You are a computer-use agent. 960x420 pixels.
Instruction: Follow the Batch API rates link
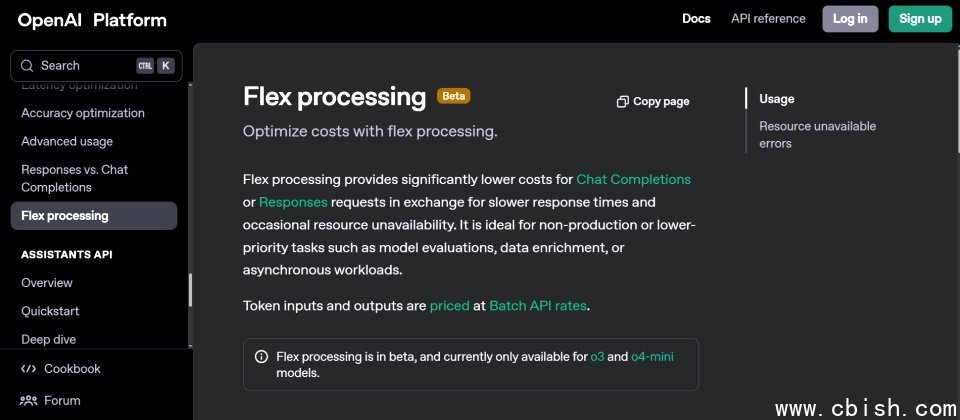click(x=538, y=306)
